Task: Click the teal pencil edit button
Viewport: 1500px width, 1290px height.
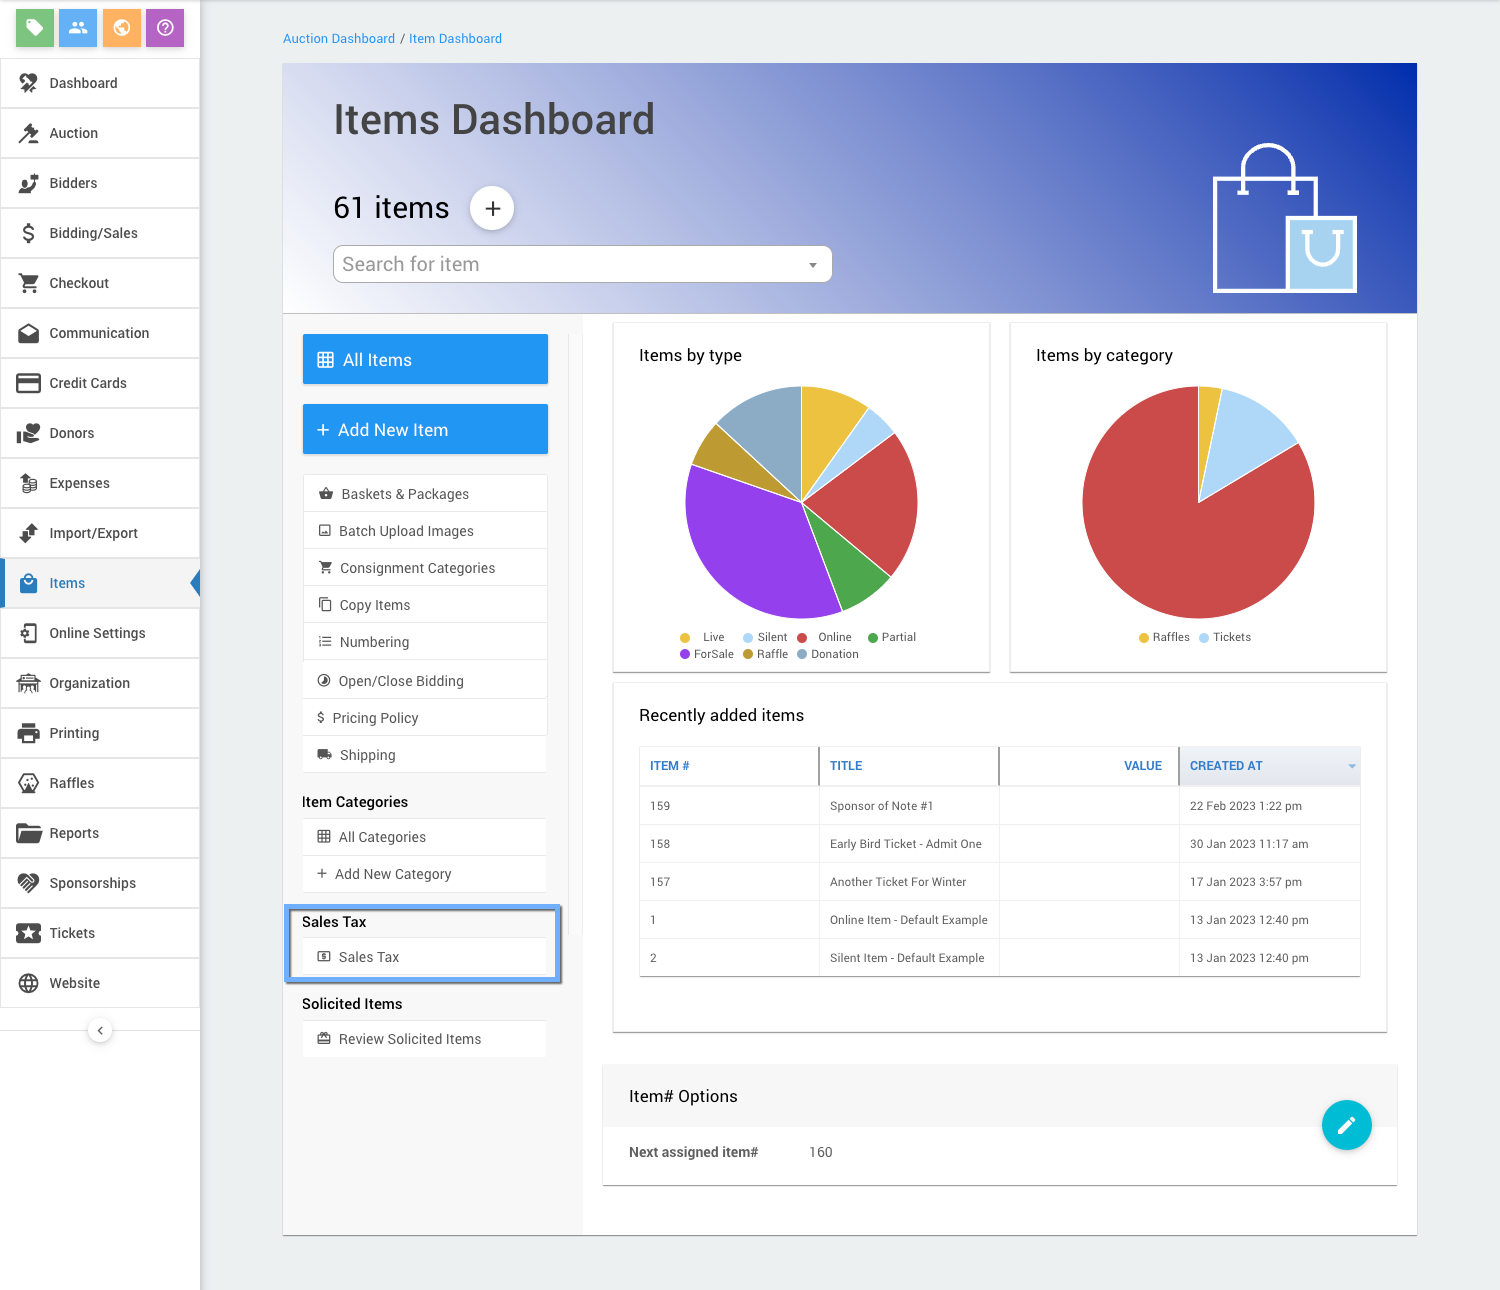Action: [1346, 1125]
